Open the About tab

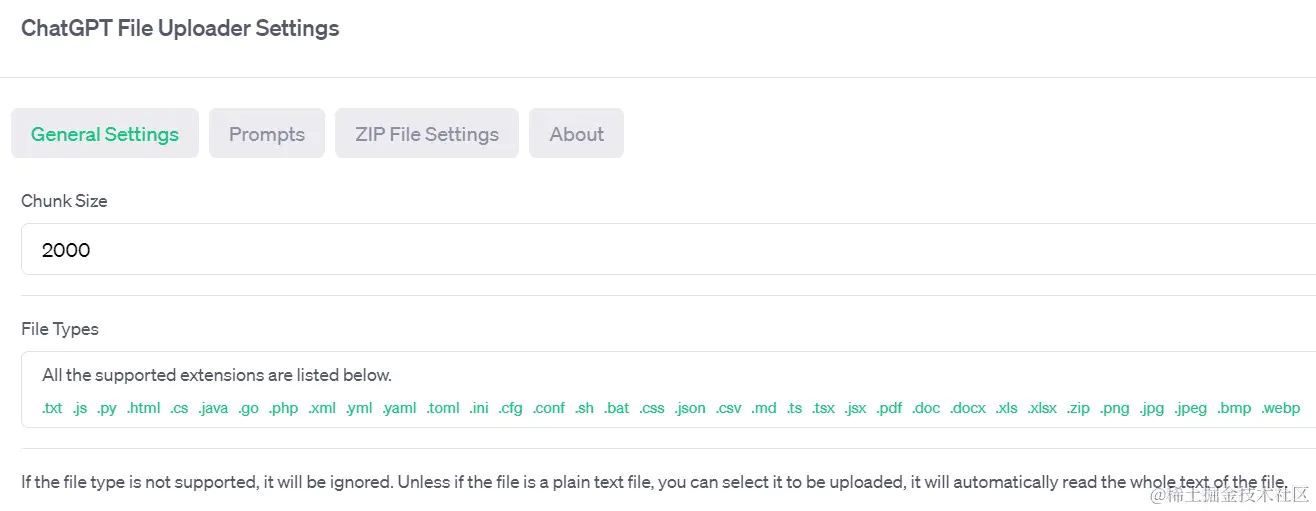(x=577, y=134)
